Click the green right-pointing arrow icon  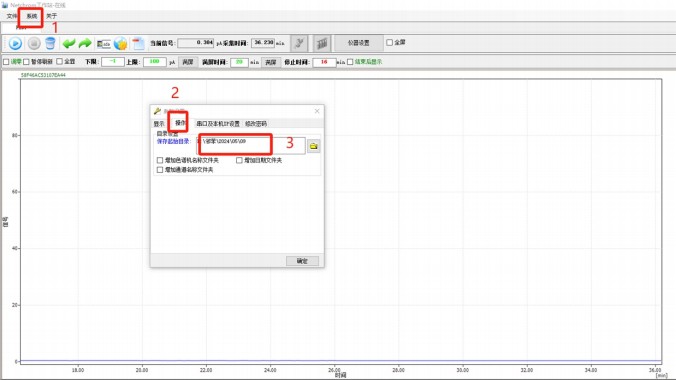click(85, 43)
